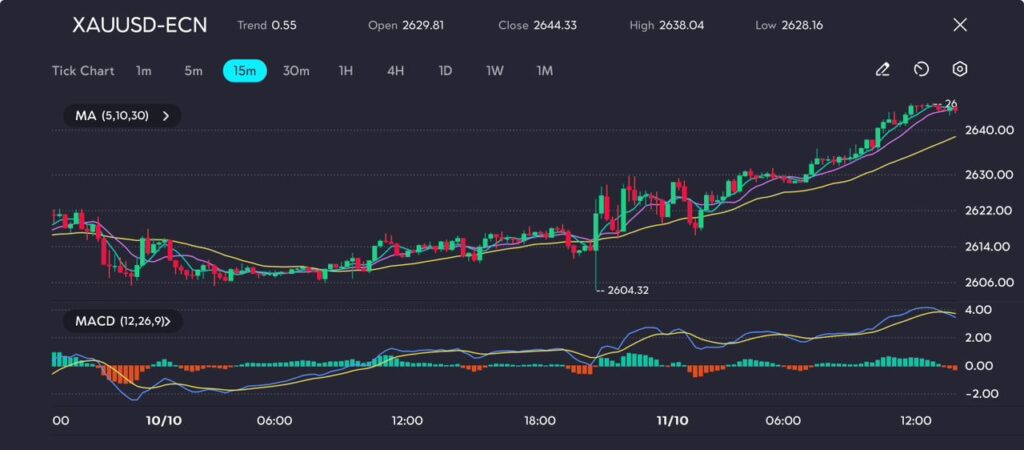
Task: Choose the 4H timeframe
Action: 395,71
